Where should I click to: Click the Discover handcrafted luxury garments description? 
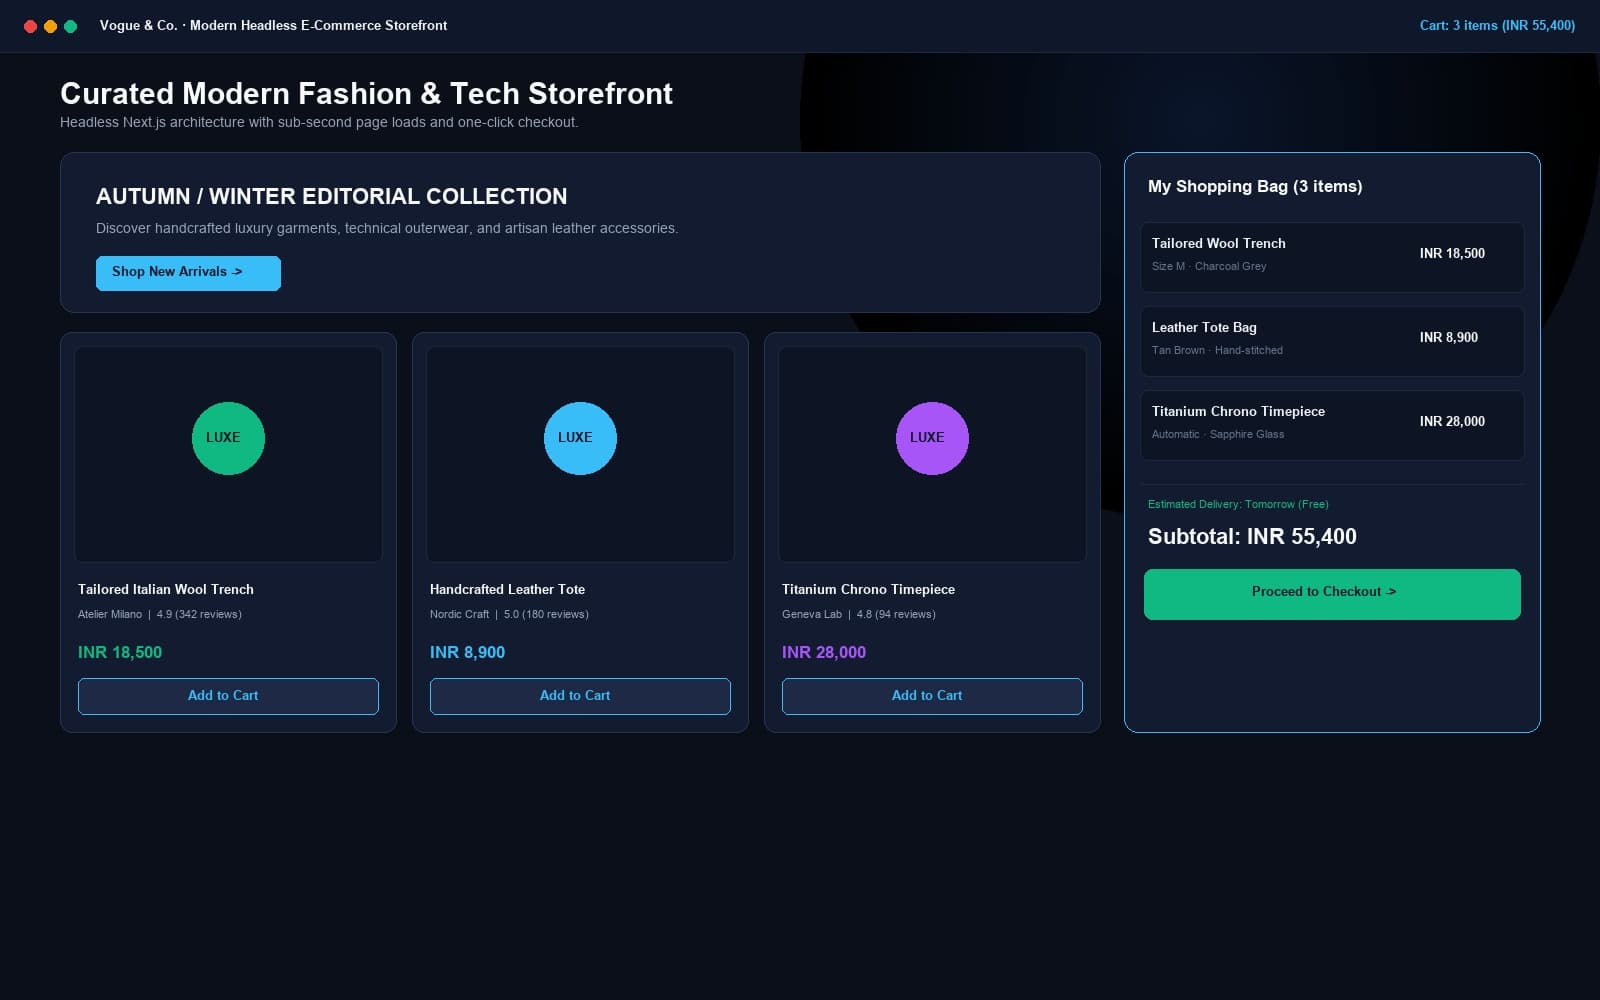387,228
